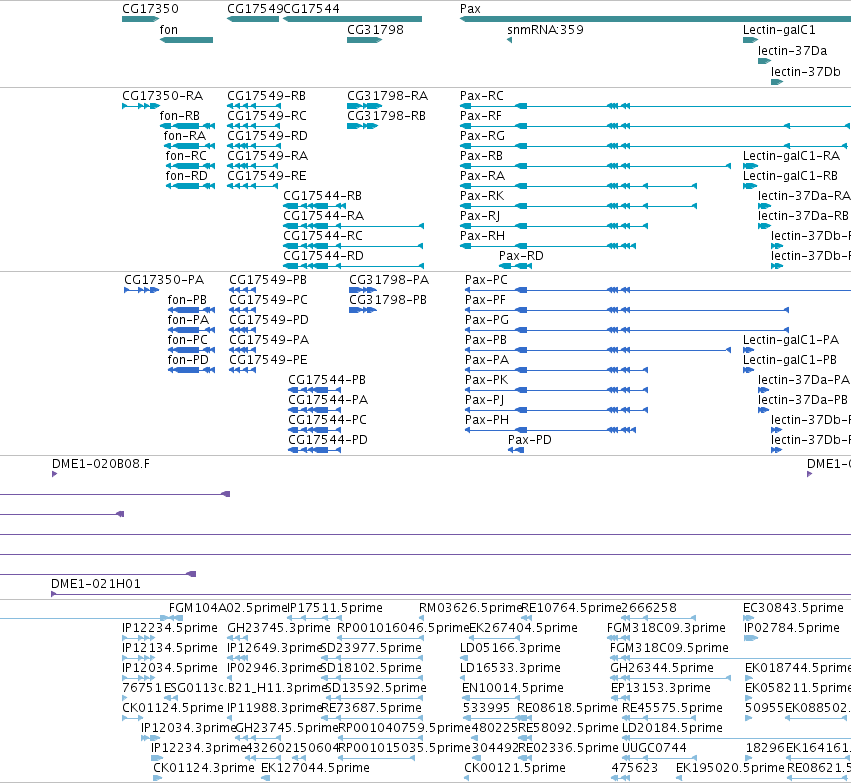The height and width of the screenshot is (783, 851).
Task: Click the snmRNA:359 gene arrow
Action: coord(510,40)
